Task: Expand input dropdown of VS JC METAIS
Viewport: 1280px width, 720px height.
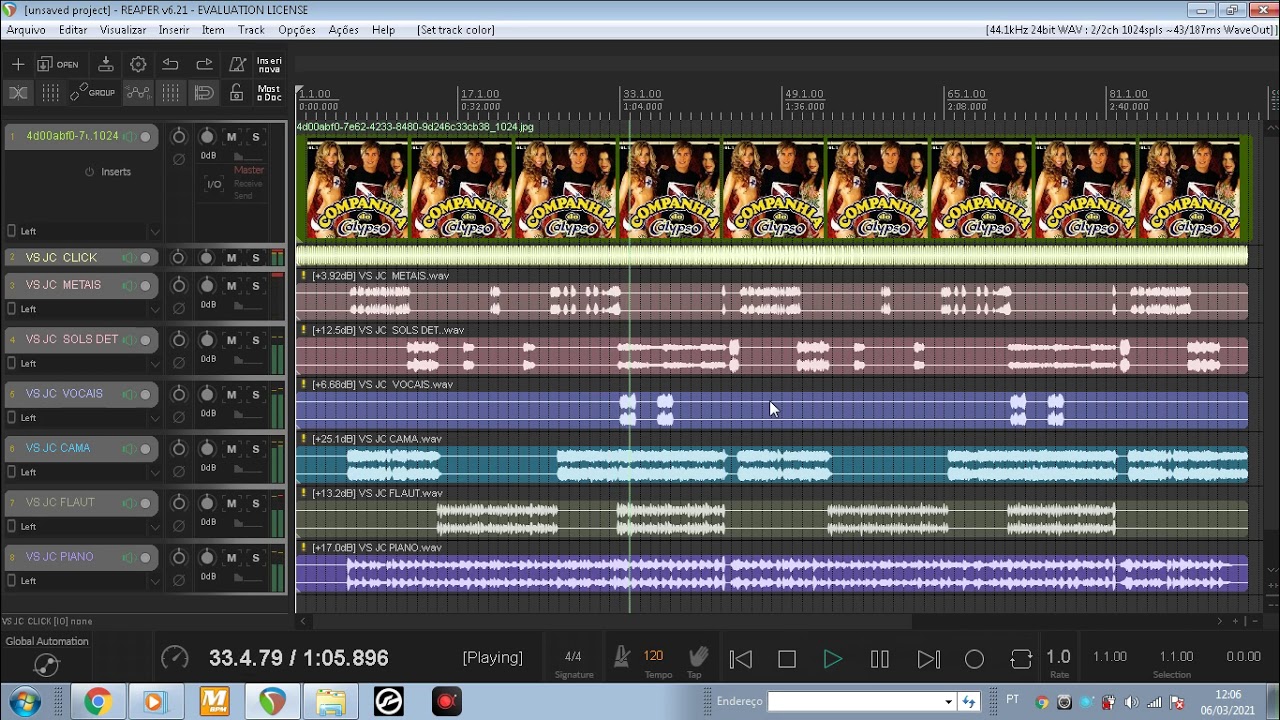Action: 154,310
